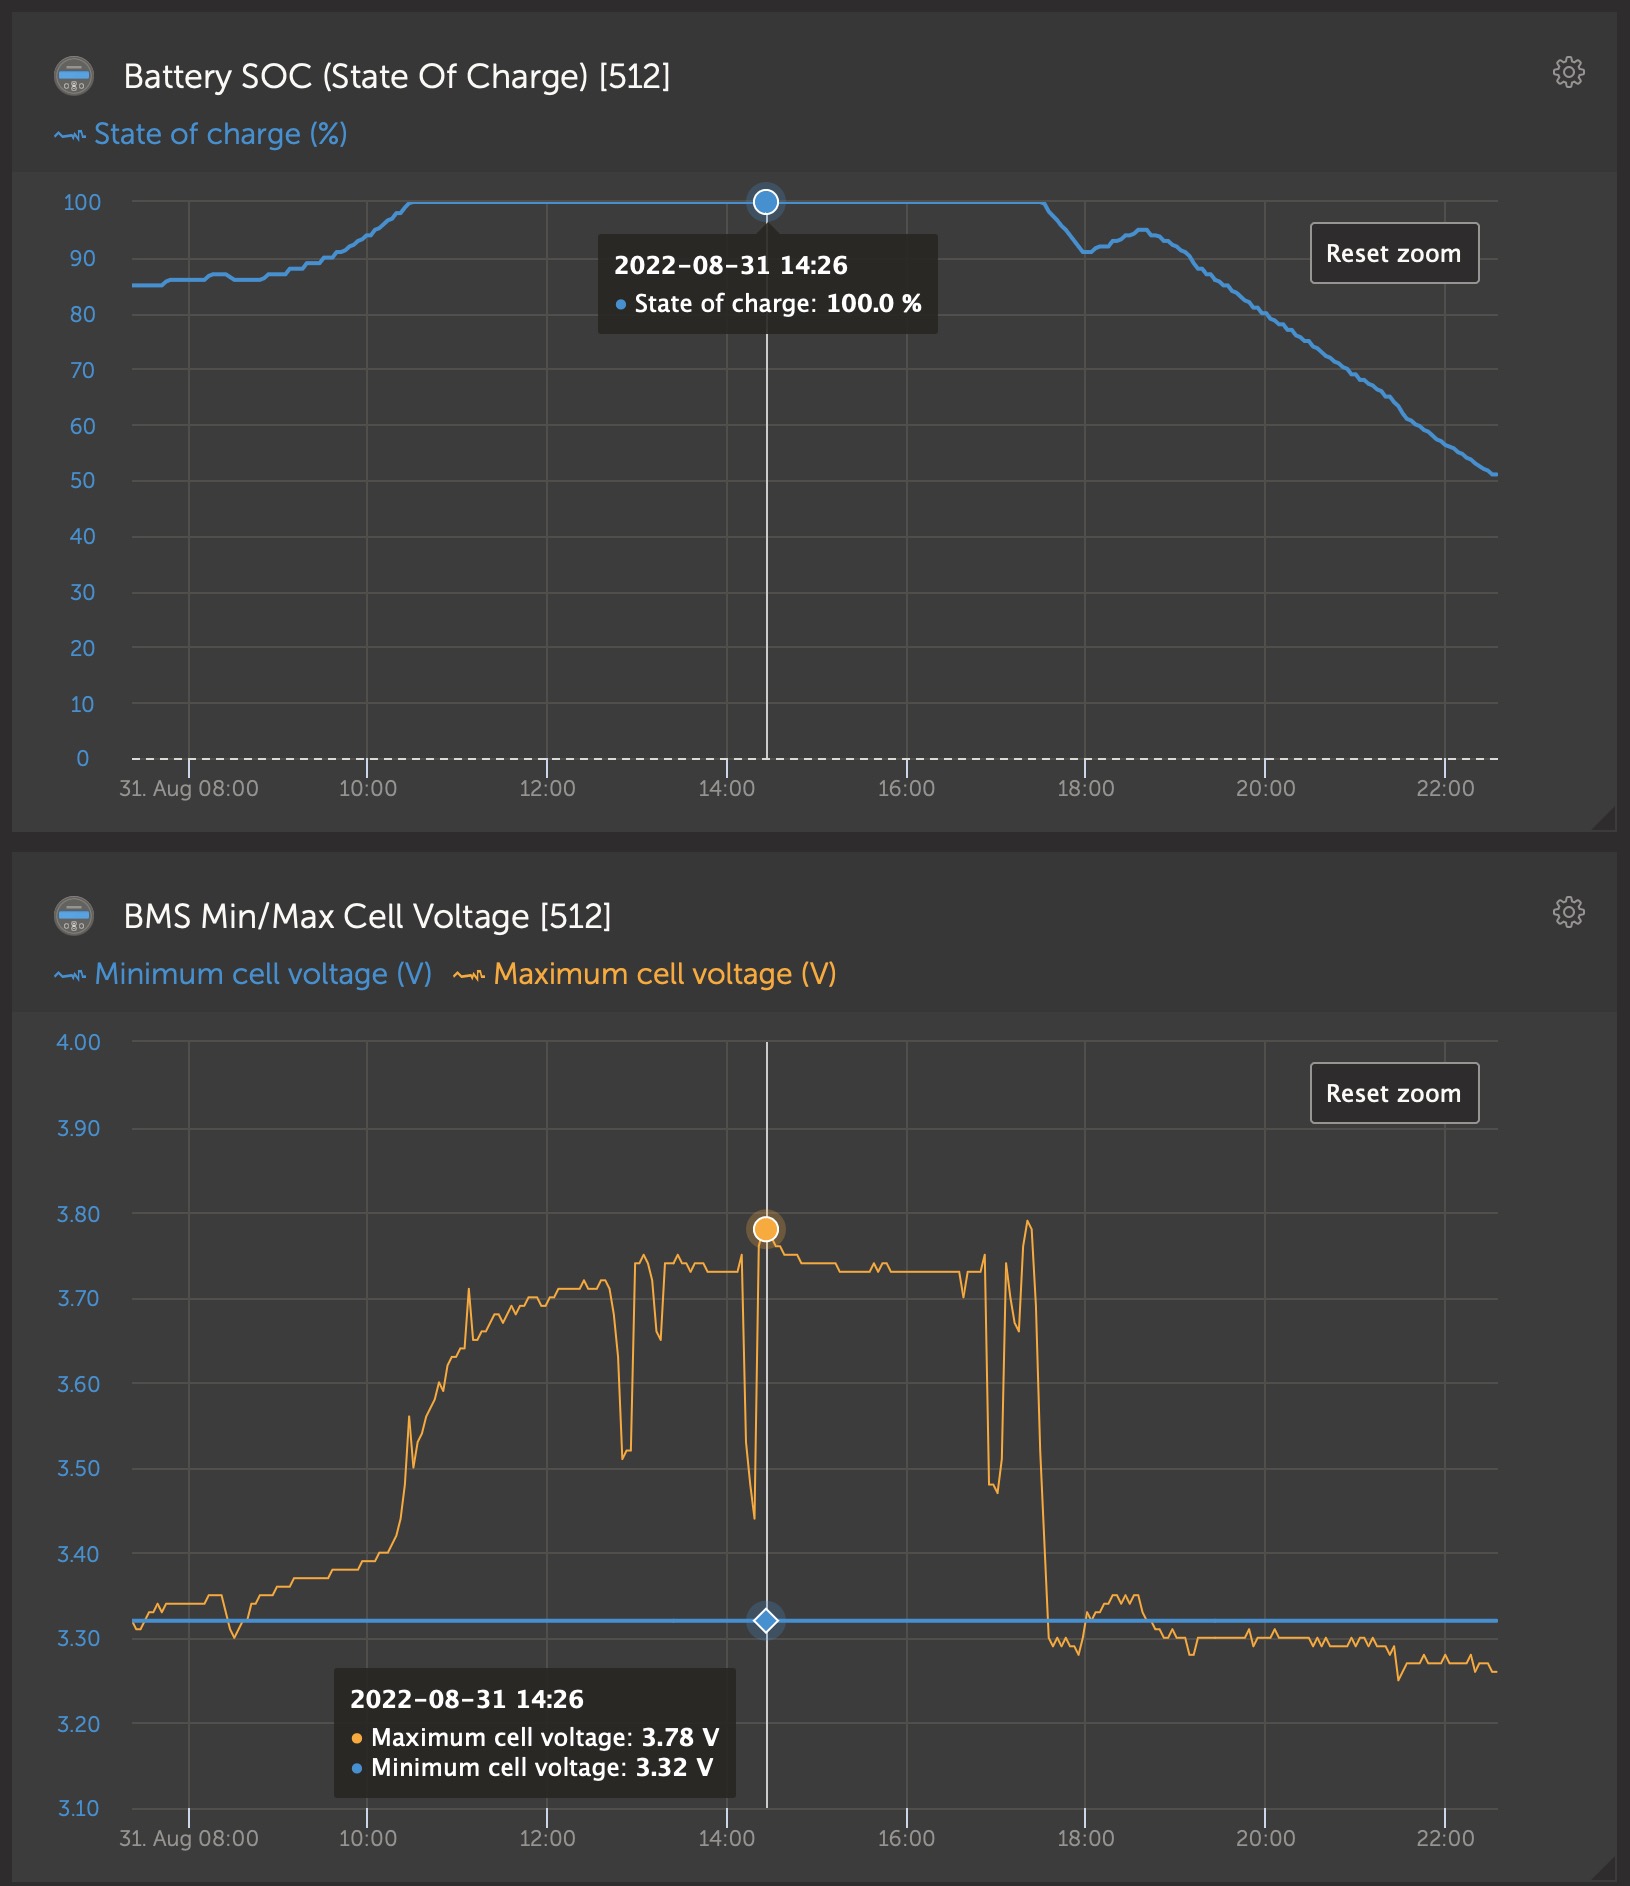
Task: Click the 18:00 label on the SOC chart axis
Action: coord(1085,788)
